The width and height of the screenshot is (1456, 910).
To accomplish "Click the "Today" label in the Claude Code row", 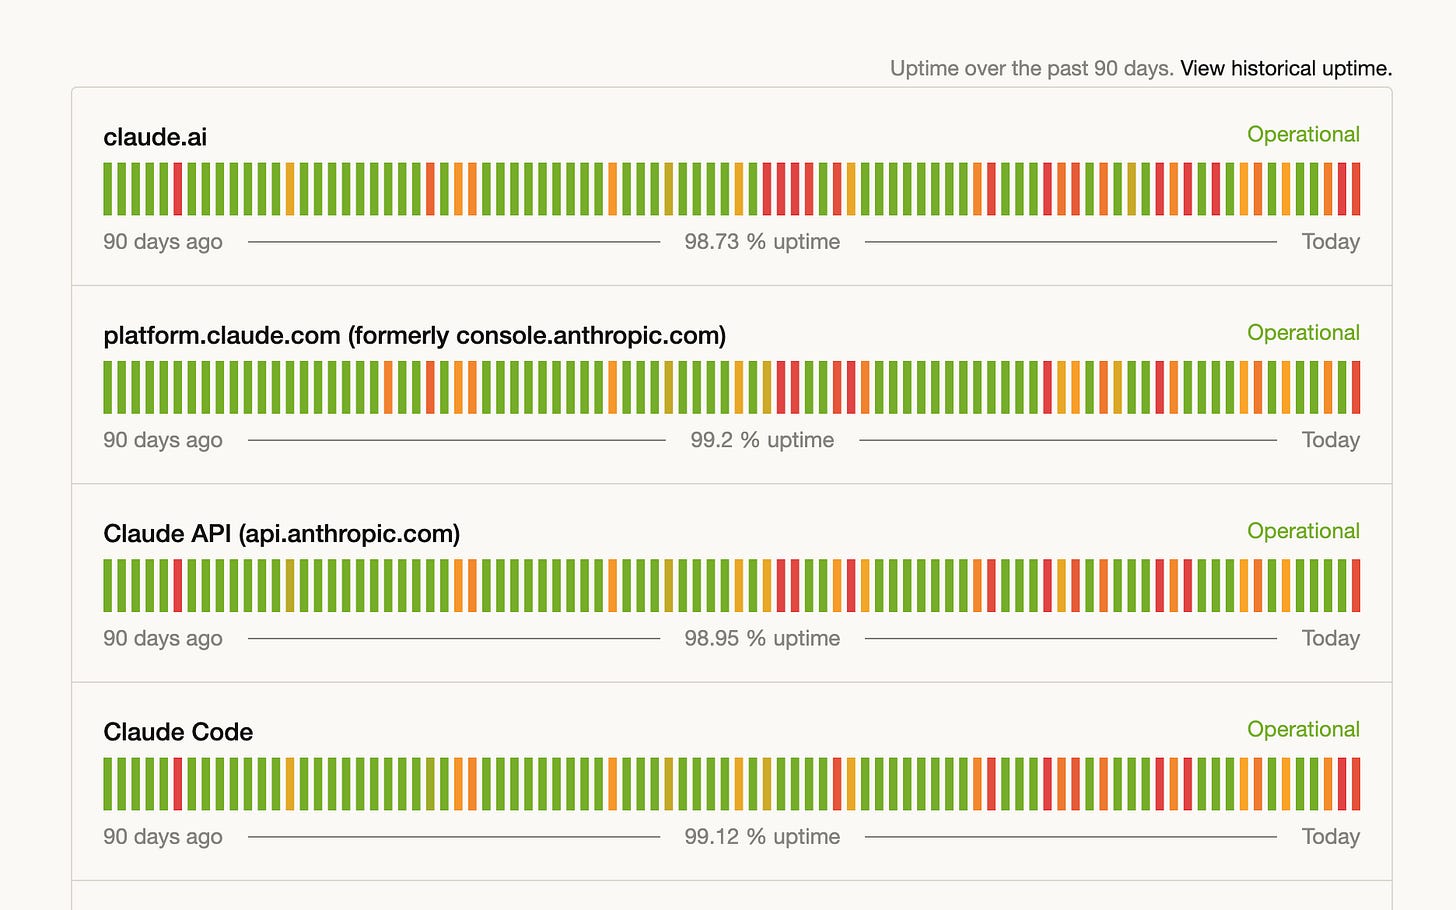I will coord(1331,837).
